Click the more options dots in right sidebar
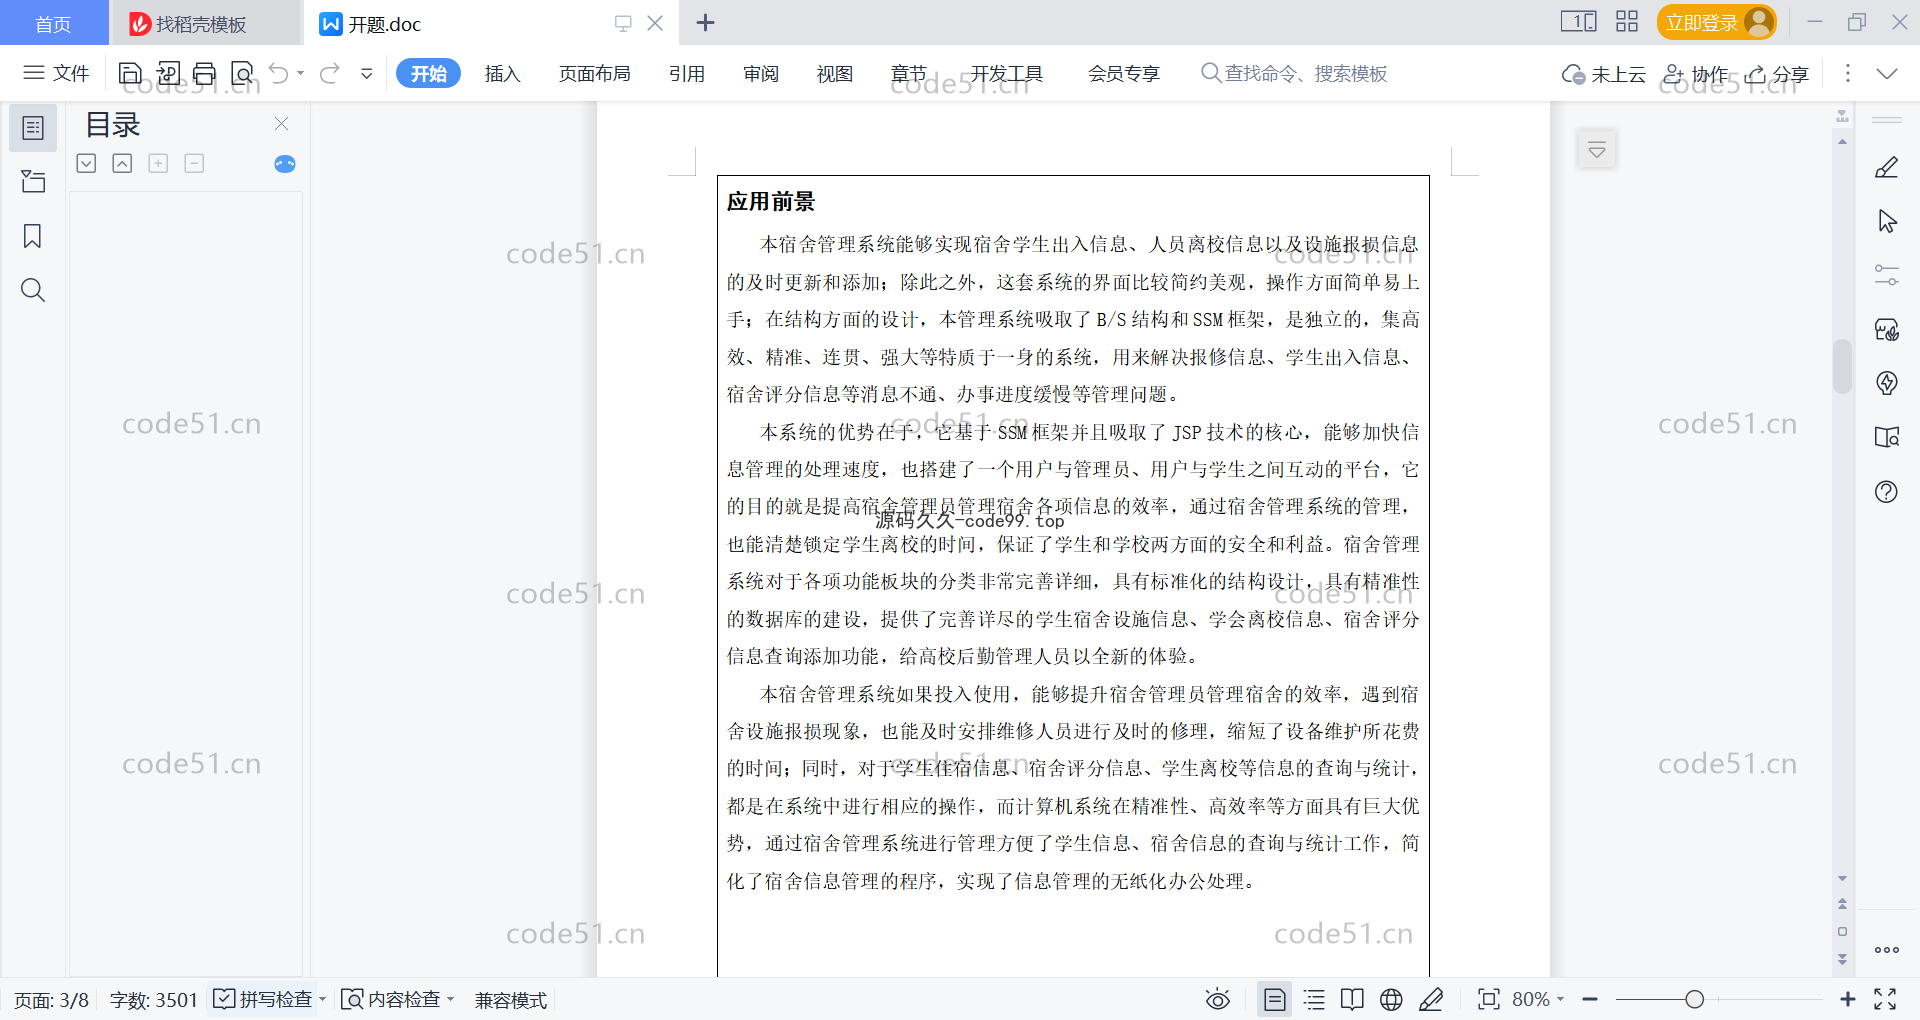This screenshot has height=1020, width=1920. pos(1887,950)
